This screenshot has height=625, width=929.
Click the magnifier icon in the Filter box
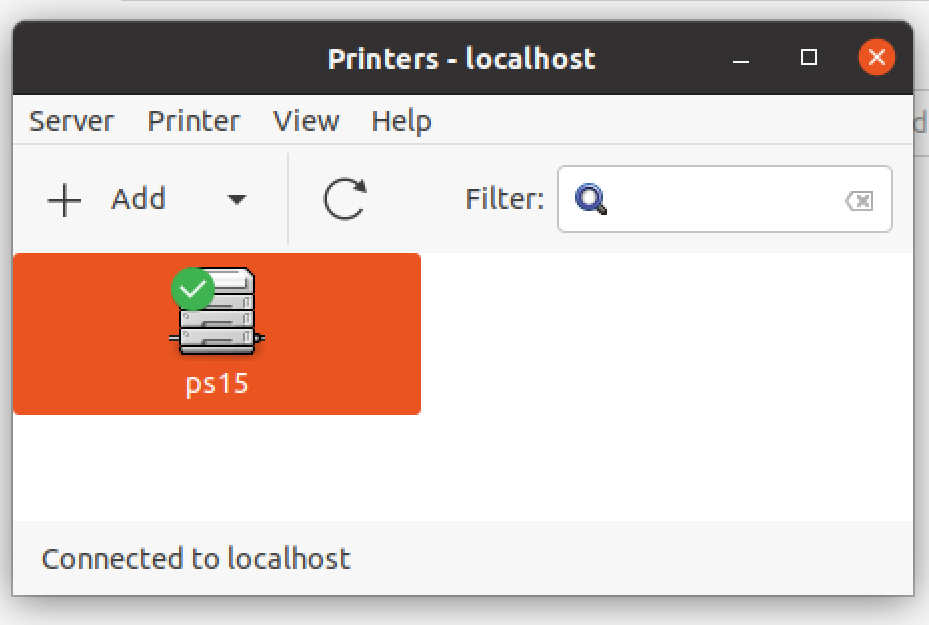point(591,200)
